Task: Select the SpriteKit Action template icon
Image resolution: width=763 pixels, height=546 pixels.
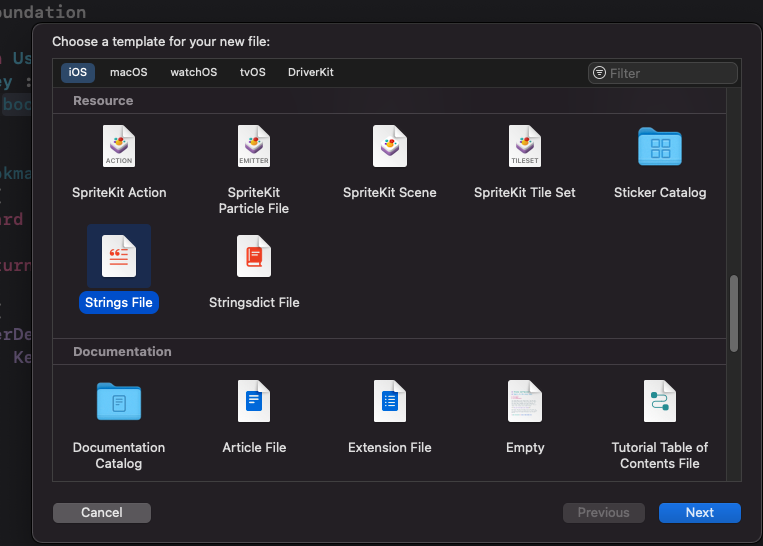Action: (119, 146)
